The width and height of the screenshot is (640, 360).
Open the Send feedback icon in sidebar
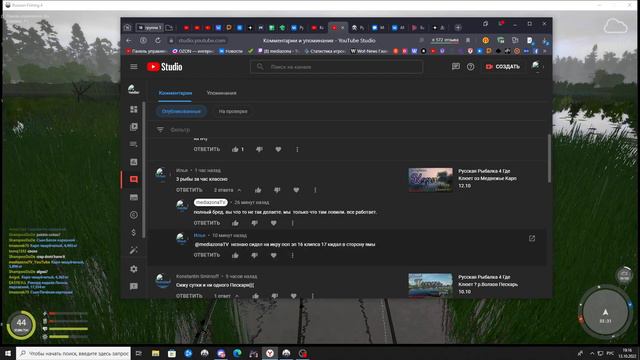click(133, 287)
